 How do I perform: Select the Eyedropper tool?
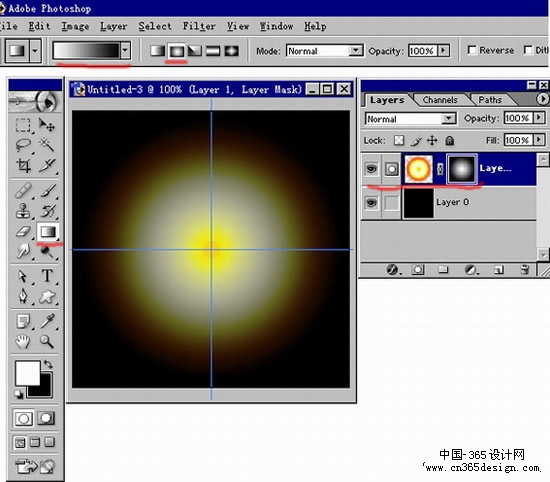click(47, 321)
